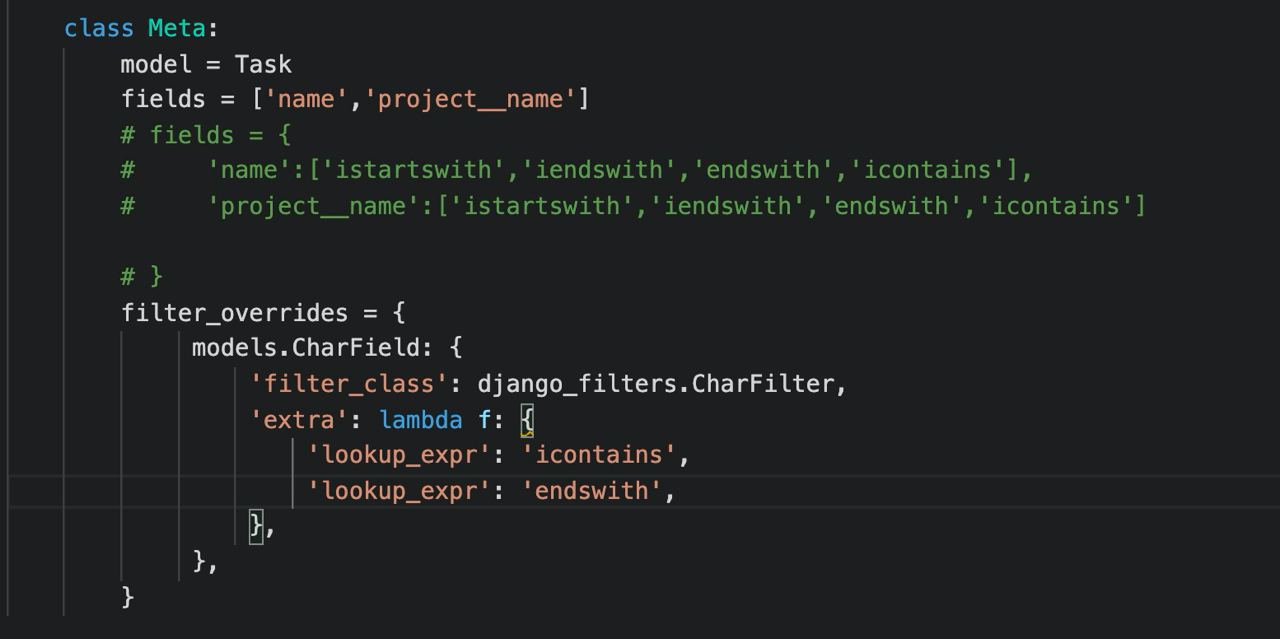Viewport: 1280px width, 639px height.
Task: Click 'fields' on the uncommented list line
Action: 163,99
